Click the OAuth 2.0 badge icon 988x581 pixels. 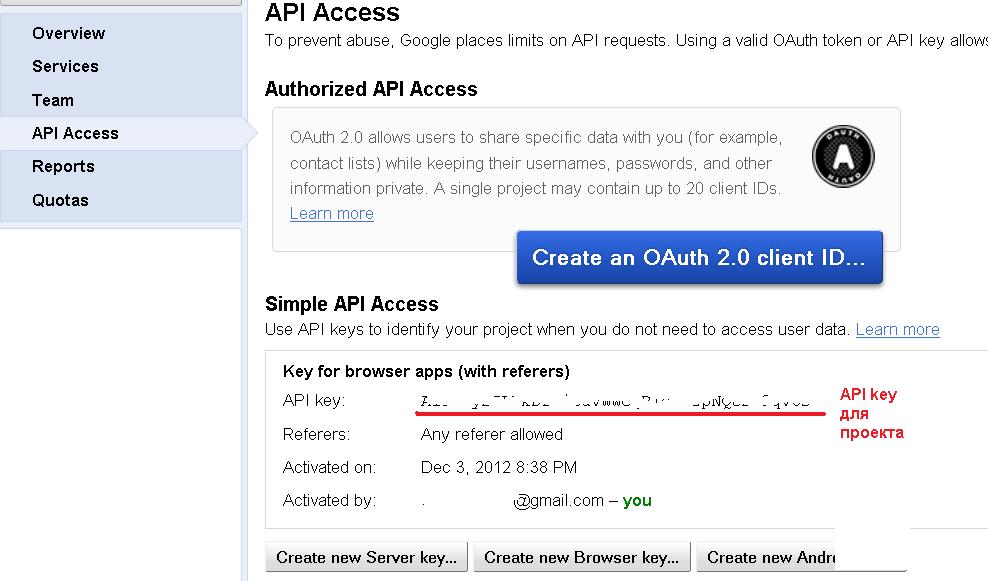click(x=841, y=156)
